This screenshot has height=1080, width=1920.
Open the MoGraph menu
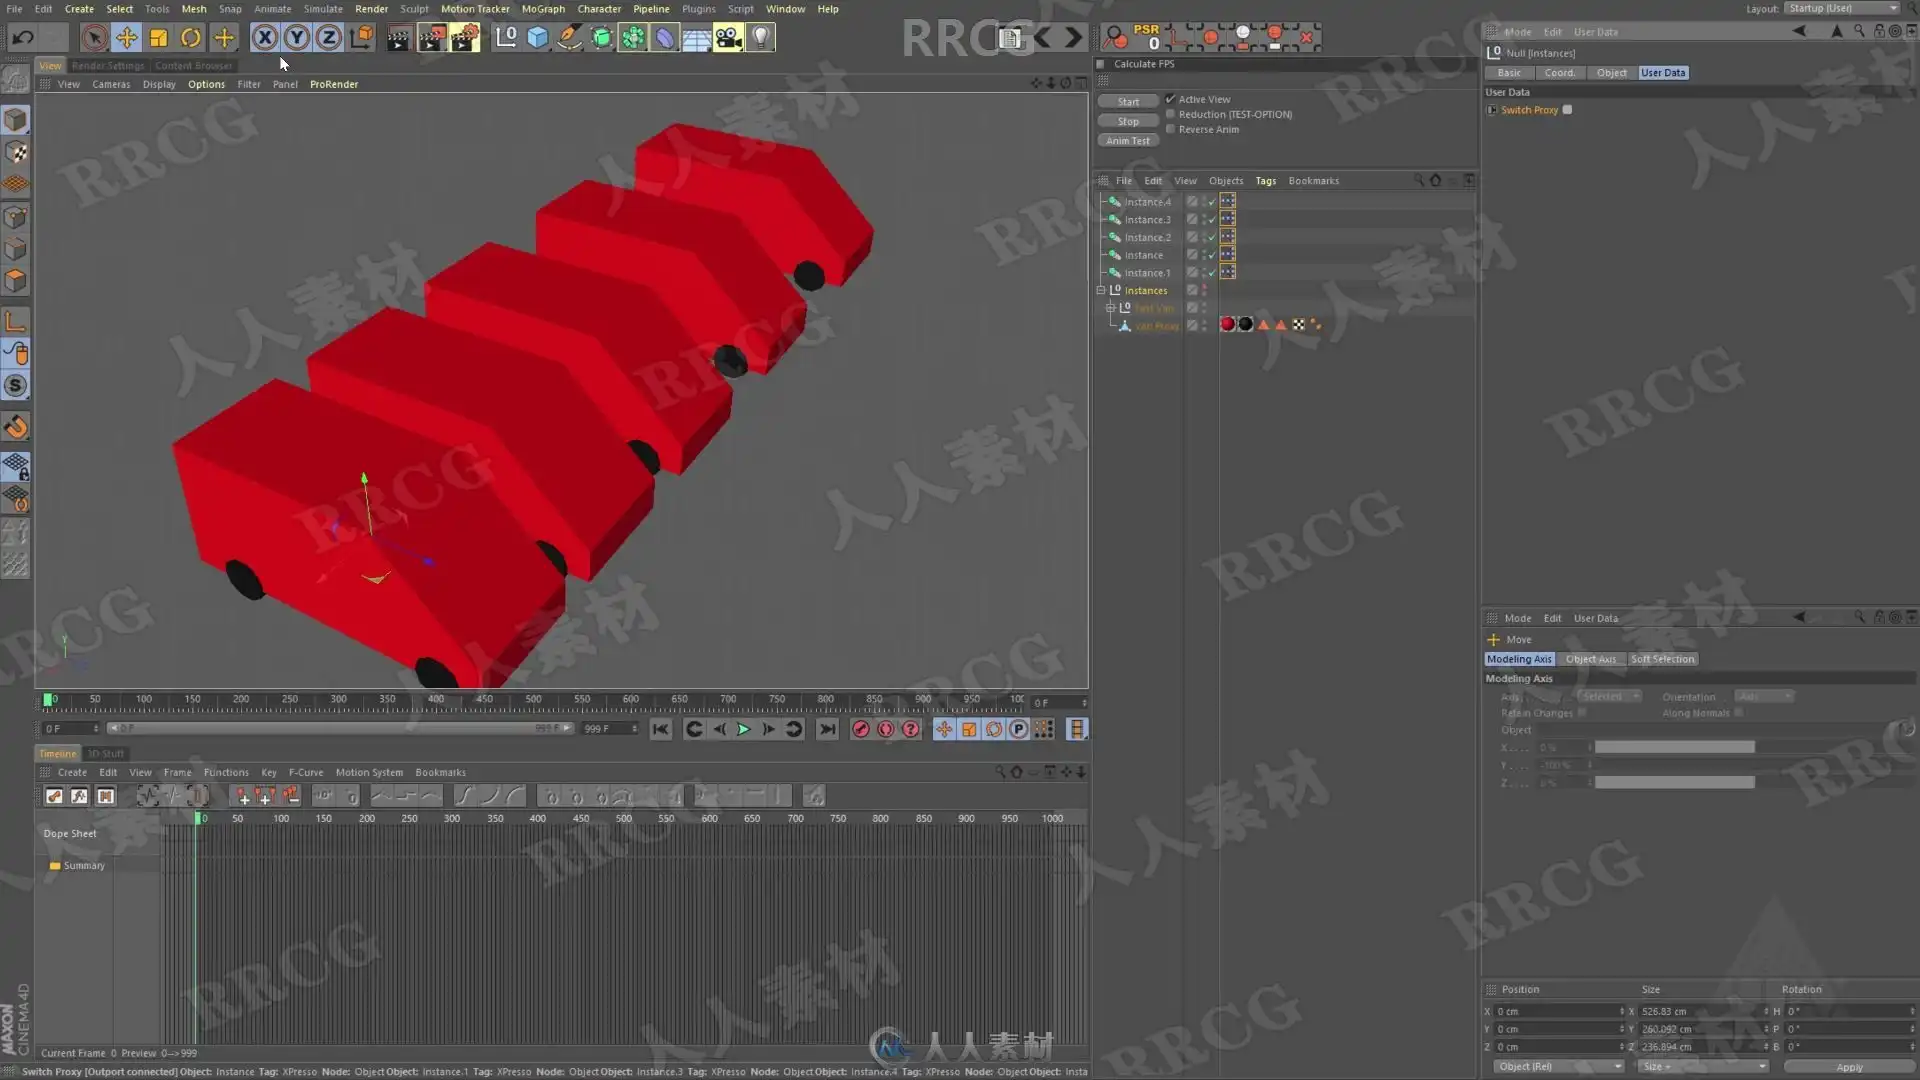(543, 9)
